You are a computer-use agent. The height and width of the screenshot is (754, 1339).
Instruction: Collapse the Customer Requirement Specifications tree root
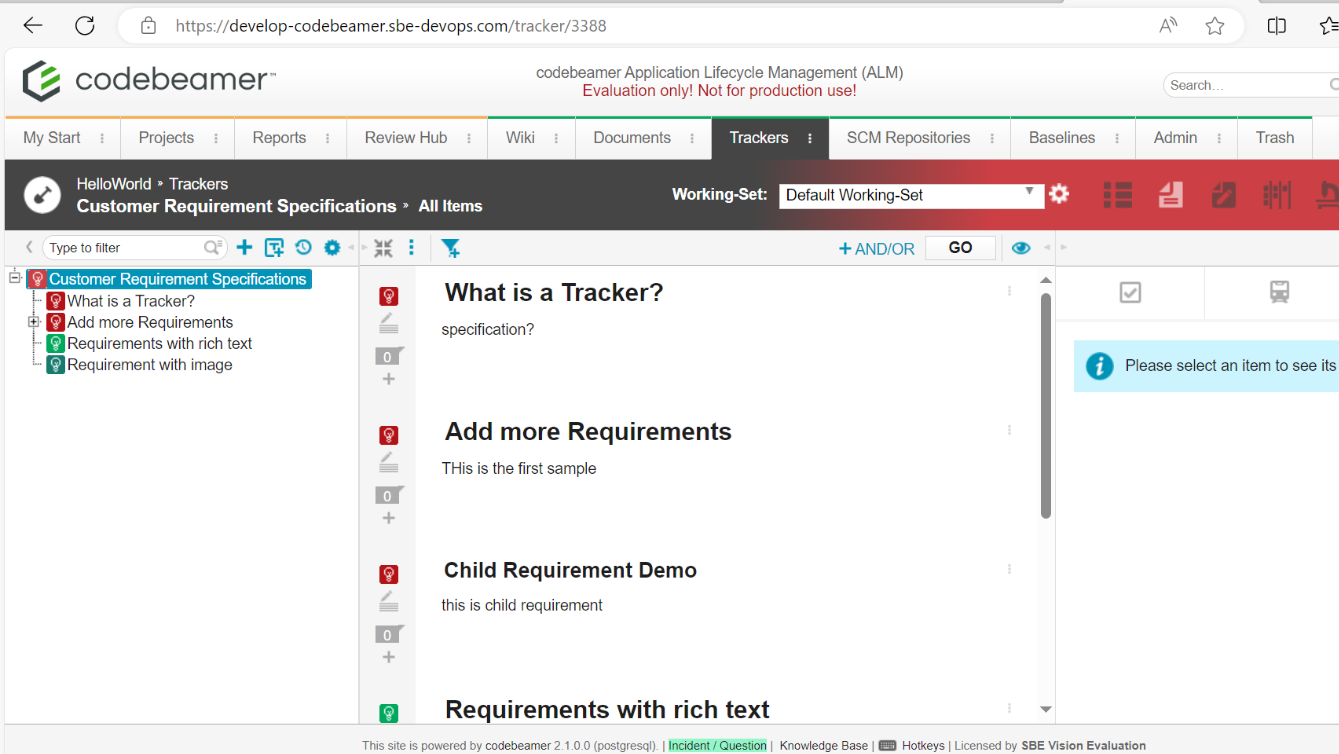pyautogui.click(x=15, y=278)
